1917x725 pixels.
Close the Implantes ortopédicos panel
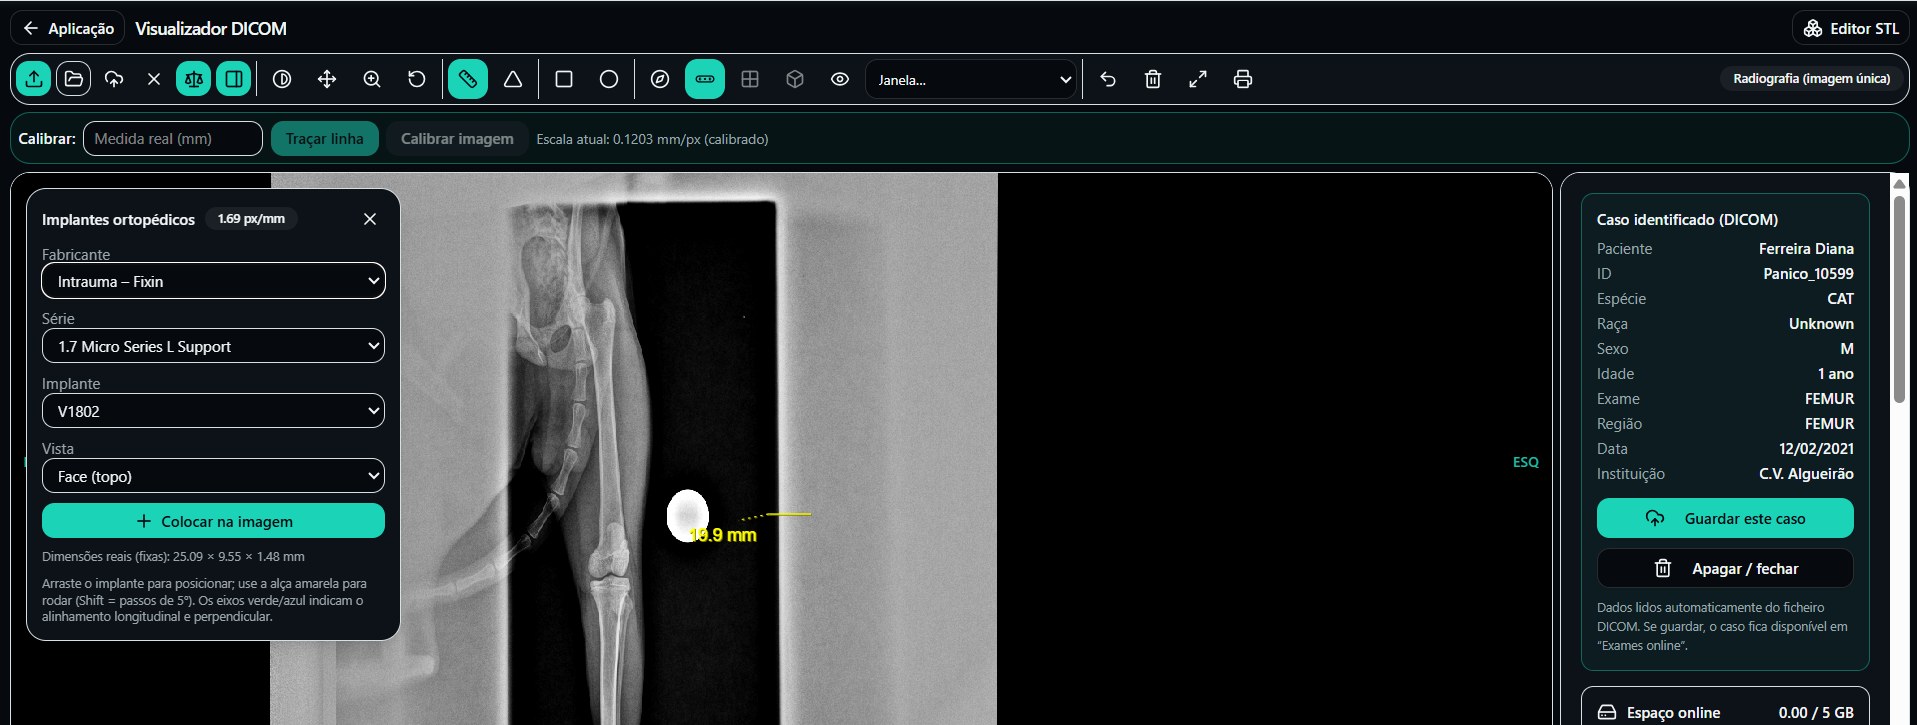[x=370, y=219]
